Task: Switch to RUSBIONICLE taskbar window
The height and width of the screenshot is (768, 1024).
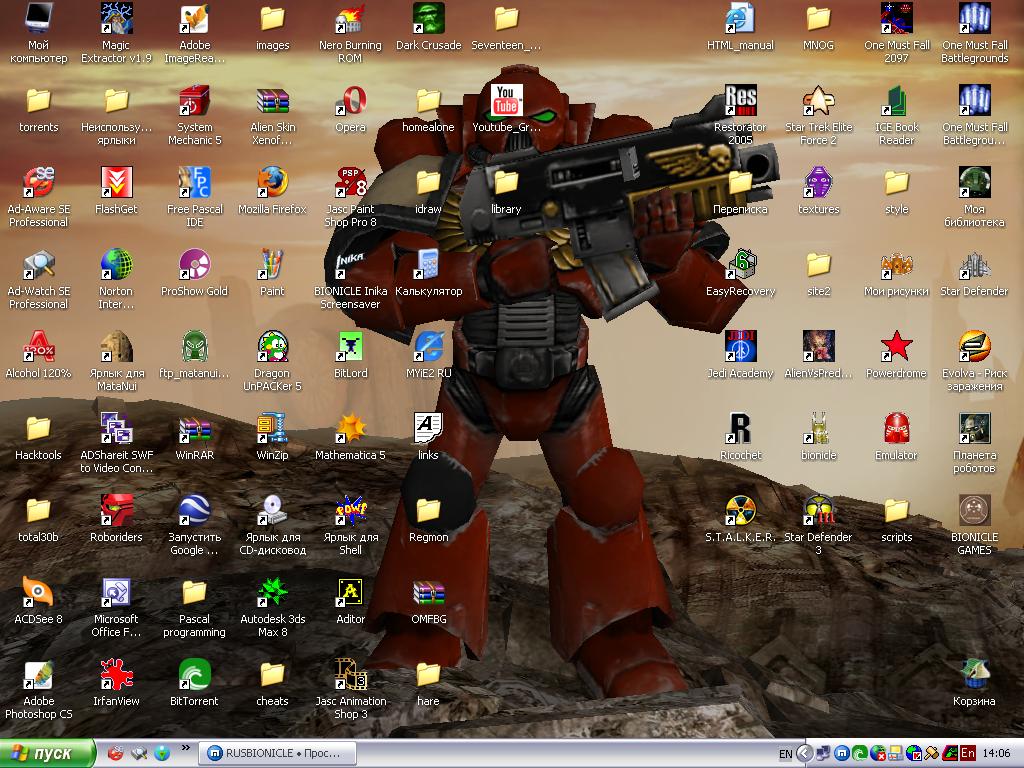Action: [x=278, y=754]
